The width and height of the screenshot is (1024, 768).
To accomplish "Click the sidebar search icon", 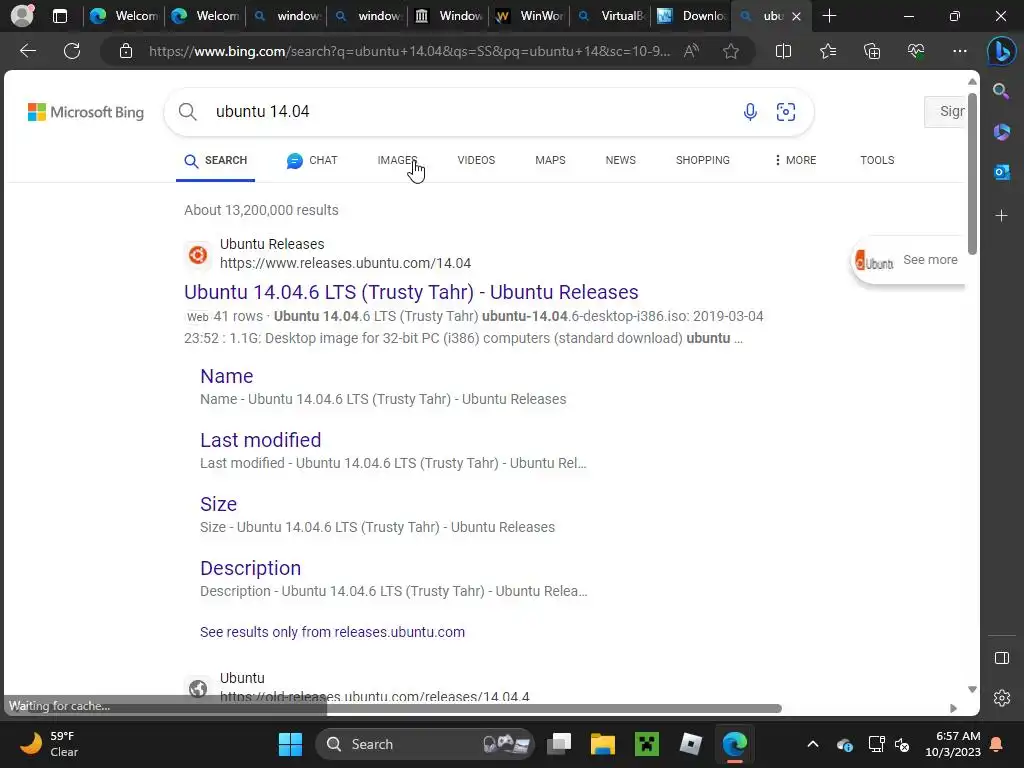I will (1001, 91).
